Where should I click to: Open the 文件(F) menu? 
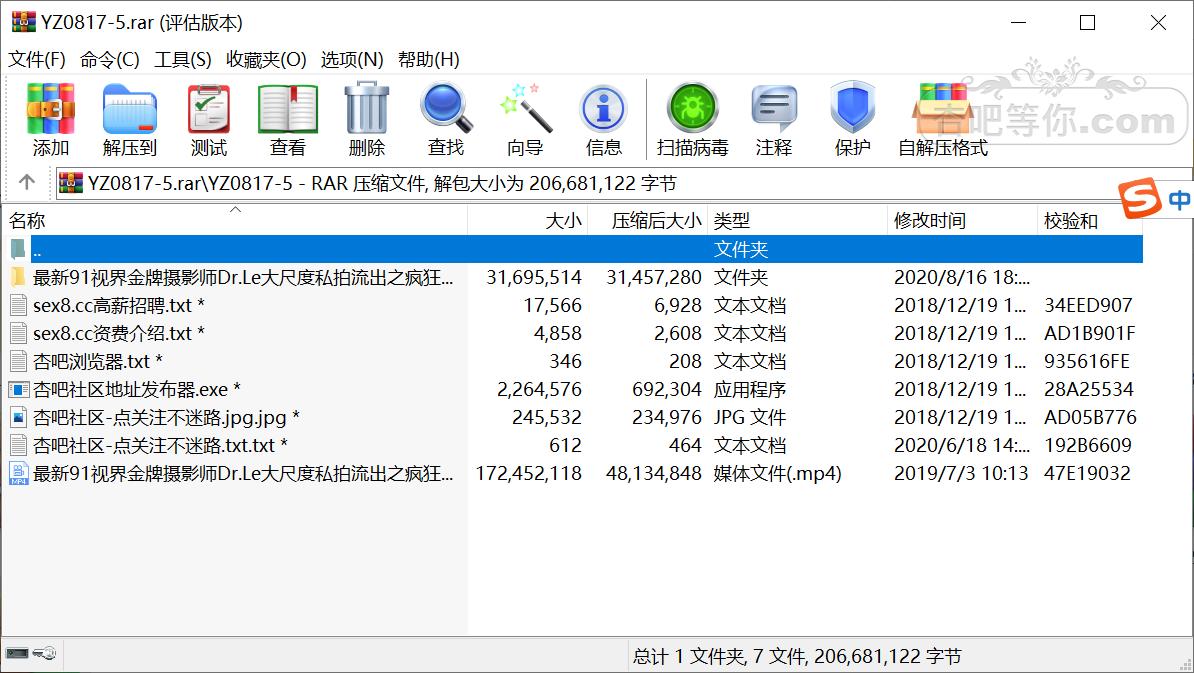pos(37,59)
